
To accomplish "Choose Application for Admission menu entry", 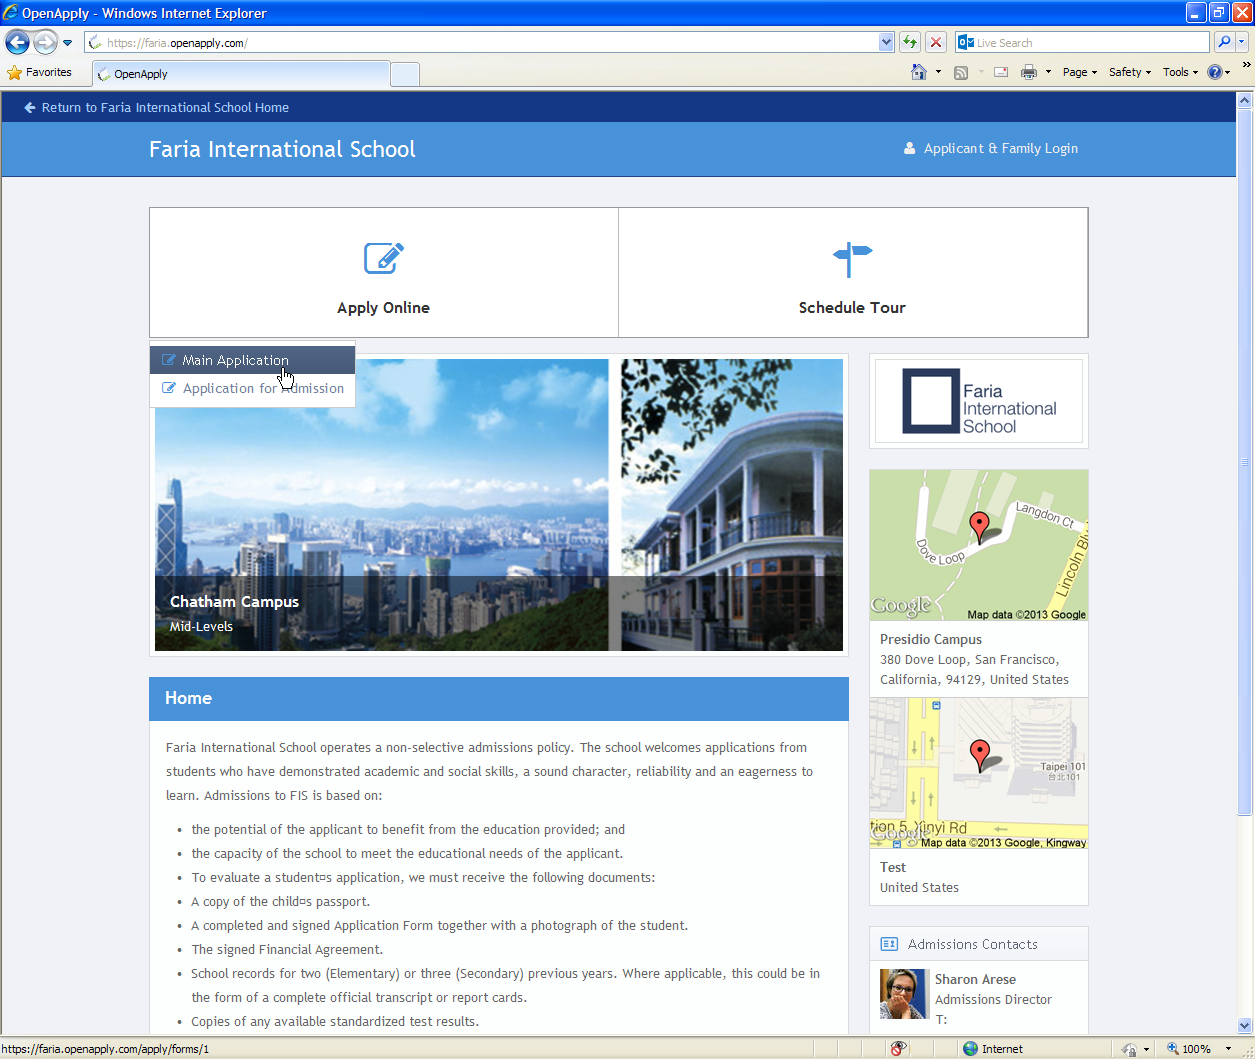I will 252,388.
